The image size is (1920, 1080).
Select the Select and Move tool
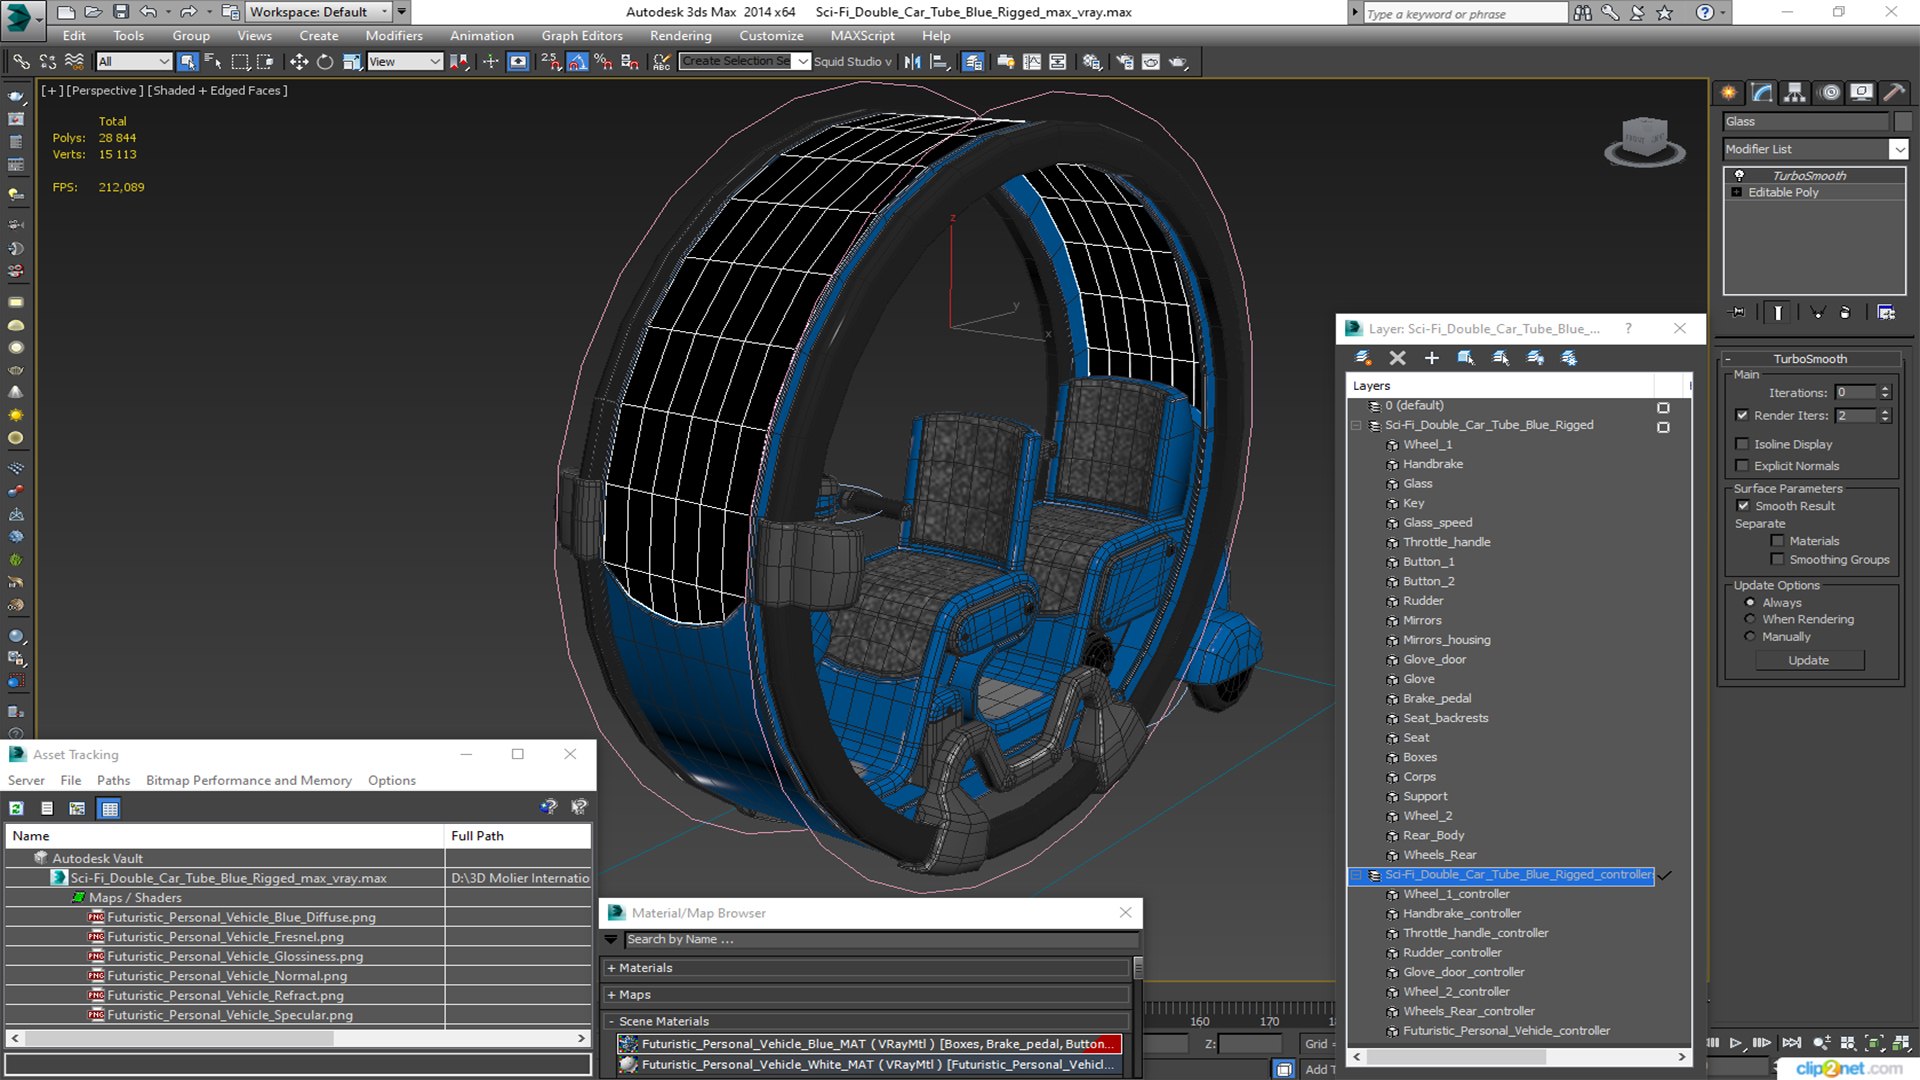[x=298, y=62]
